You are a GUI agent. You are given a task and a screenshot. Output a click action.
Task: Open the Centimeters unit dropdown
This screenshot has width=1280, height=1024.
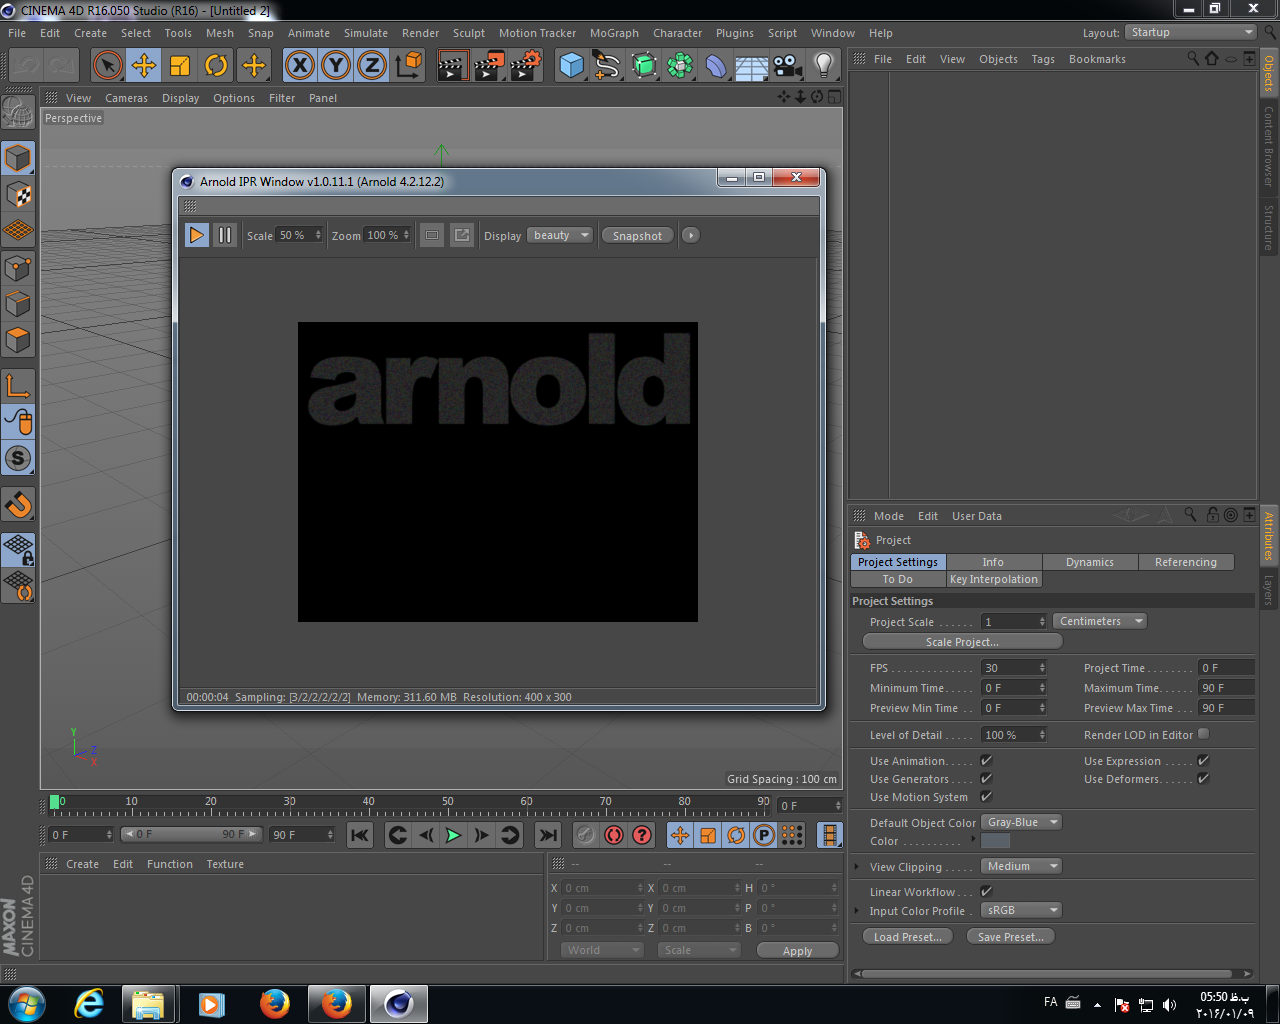pos(1099,621)
